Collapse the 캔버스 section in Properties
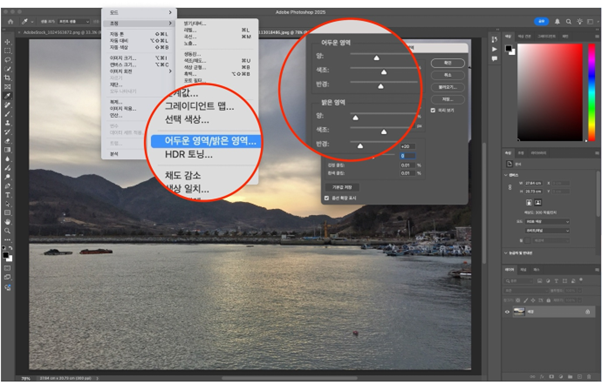 (x=506, y=175)
